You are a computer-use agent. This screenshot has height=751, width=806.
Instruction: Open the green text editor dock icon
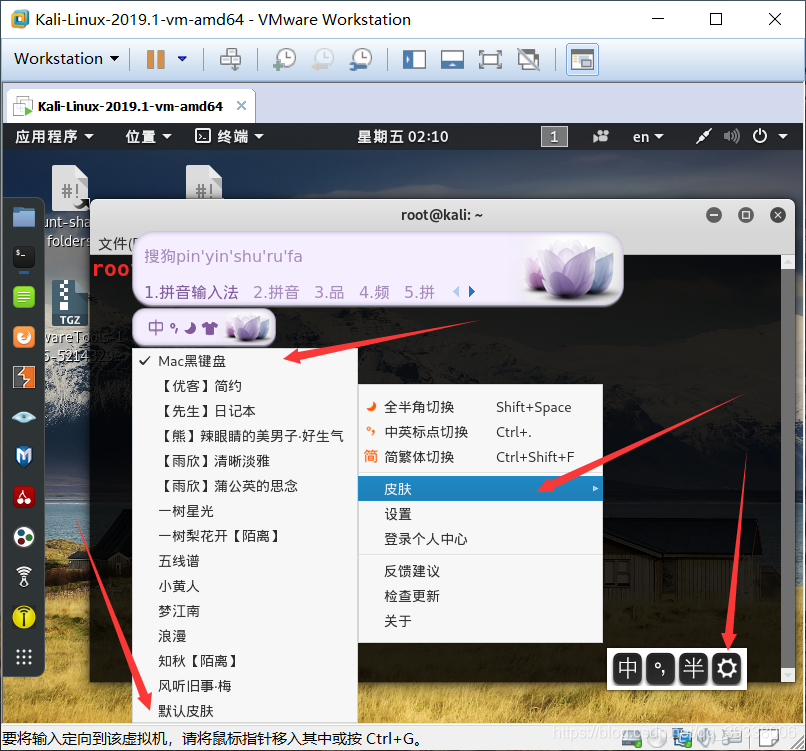coord(24,297)
